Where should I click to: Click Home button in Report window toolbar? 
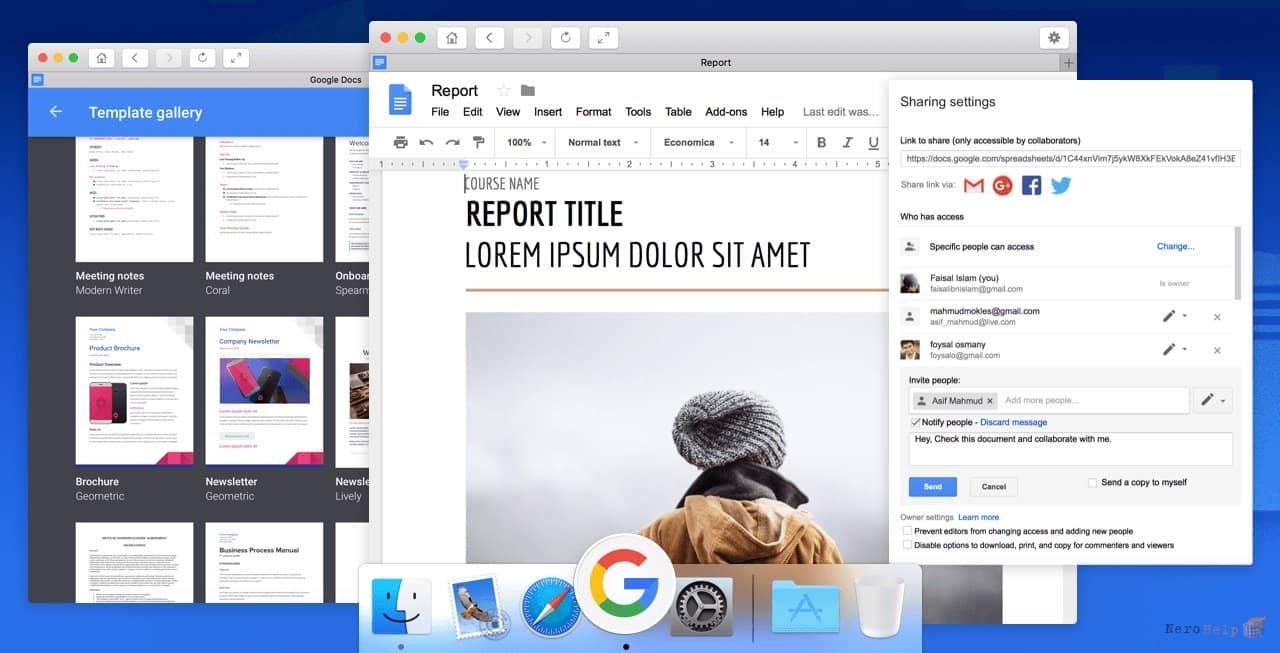pyautogui.click(x=452, y=38)
